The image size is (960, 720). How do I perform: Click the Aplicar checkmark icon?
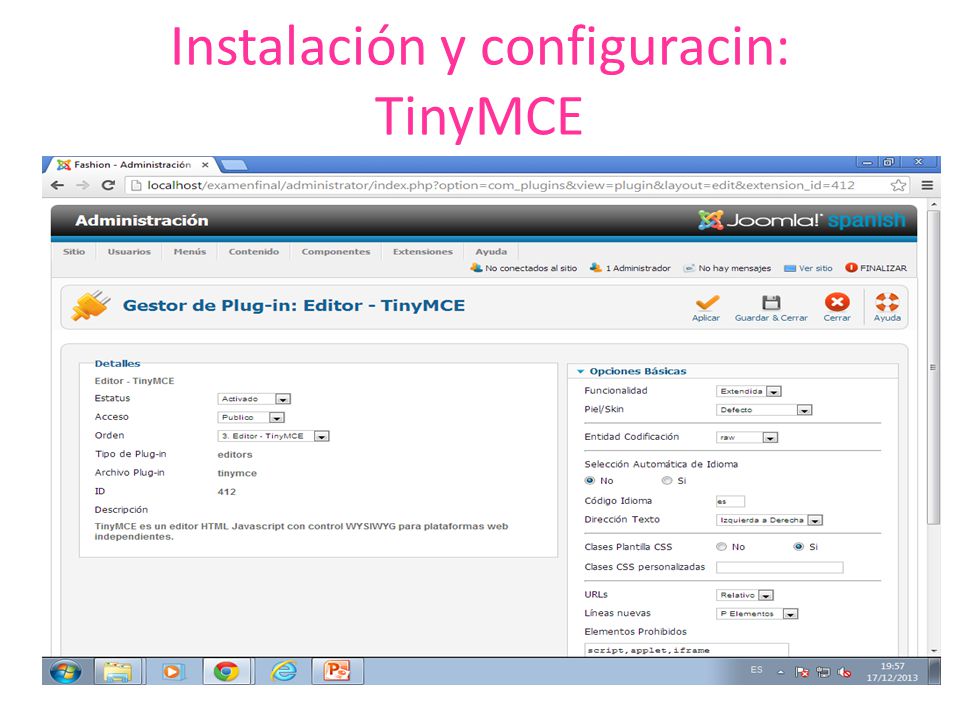[x=707, y=302]
